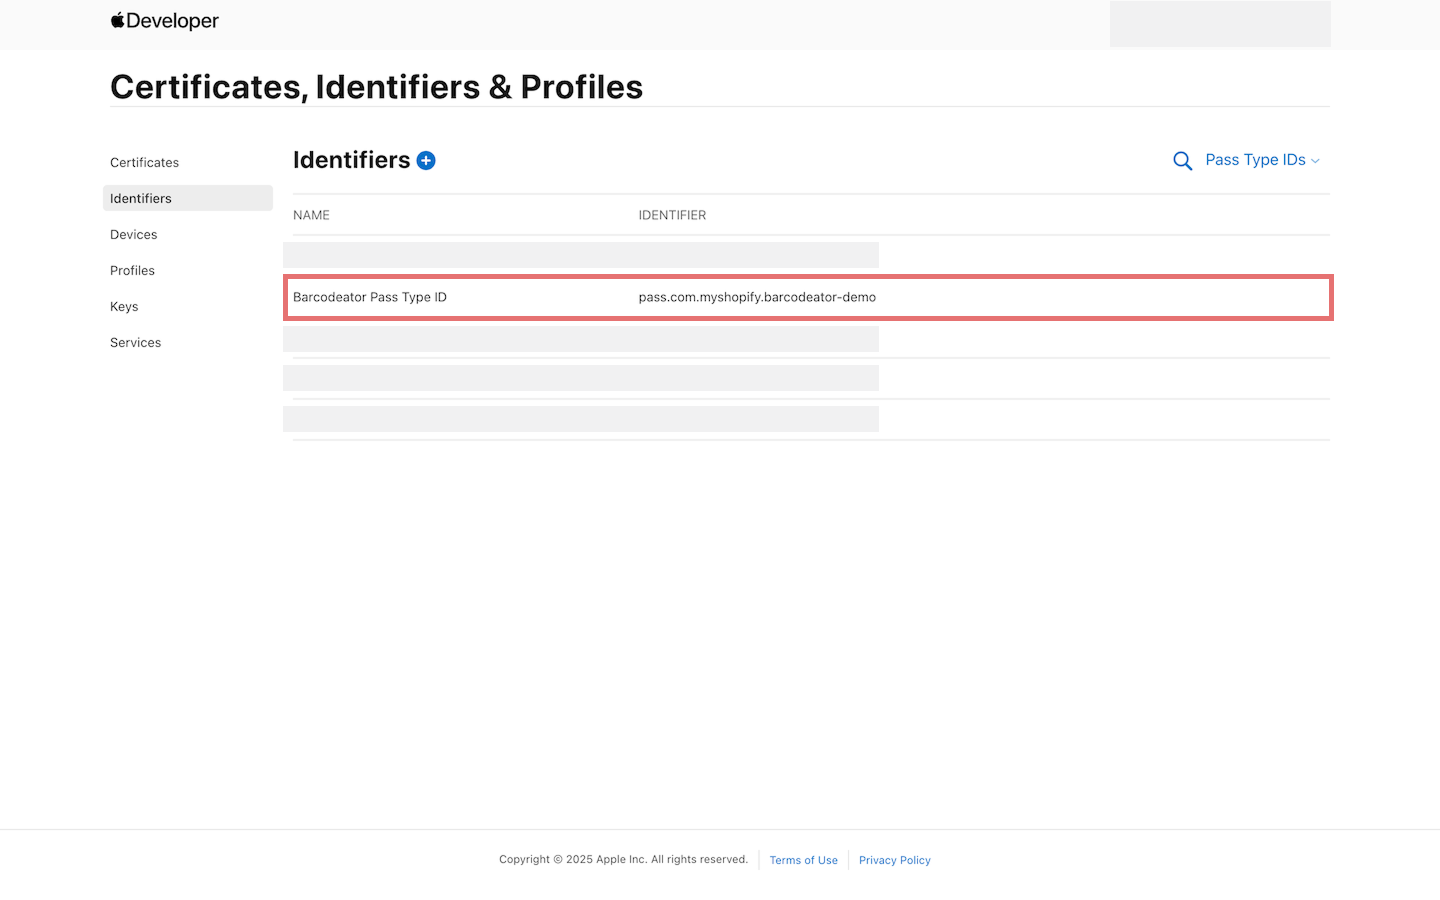
Task: Go to the Profiles section
Action: (132, 270)
